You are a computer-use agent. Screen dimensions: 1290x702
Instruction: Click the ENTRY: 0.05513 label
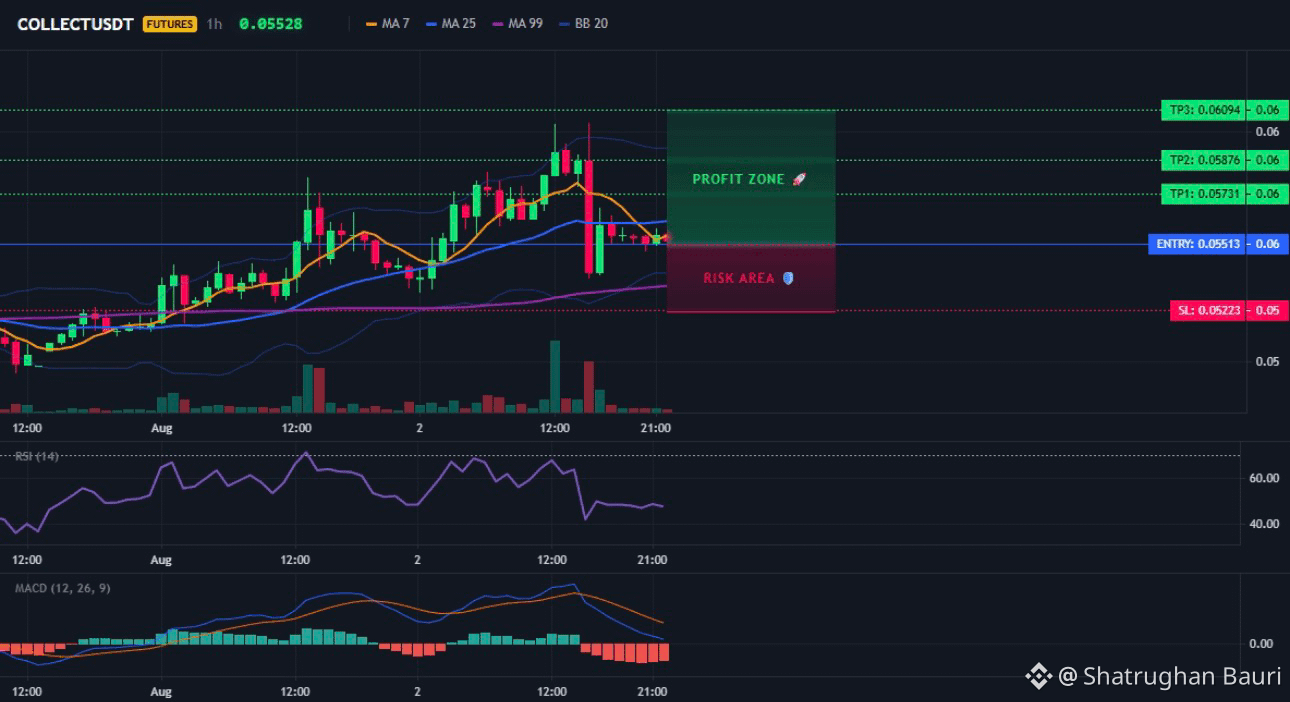[1198, 244]
